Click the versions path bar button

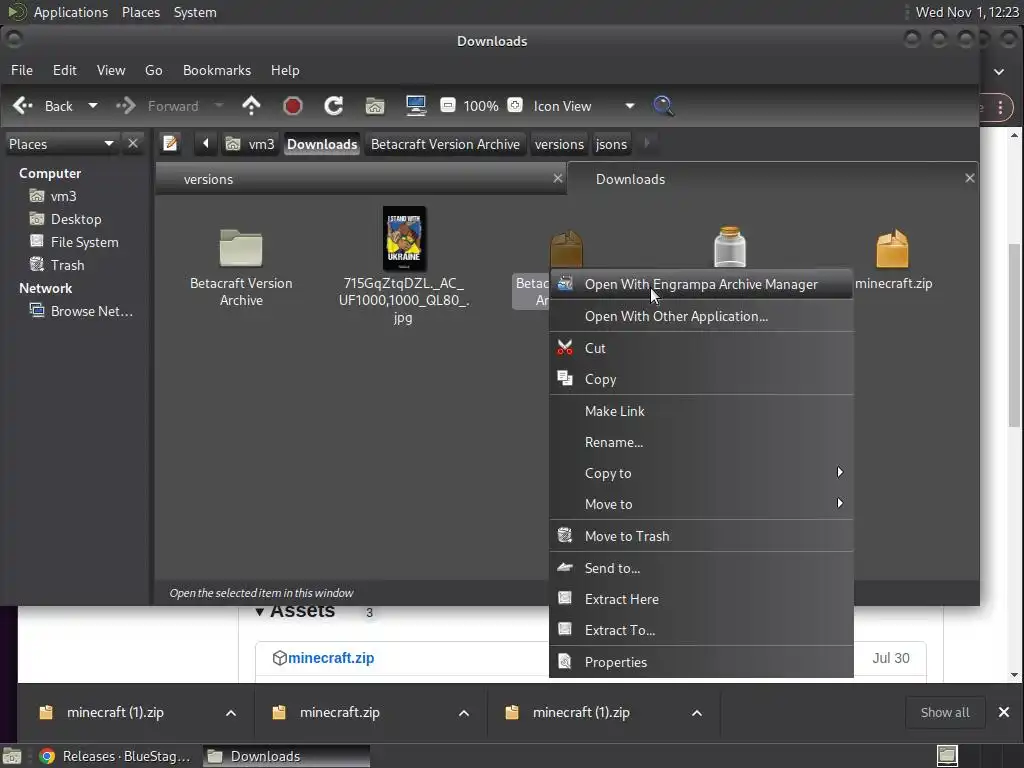click(x=559, y=144)
